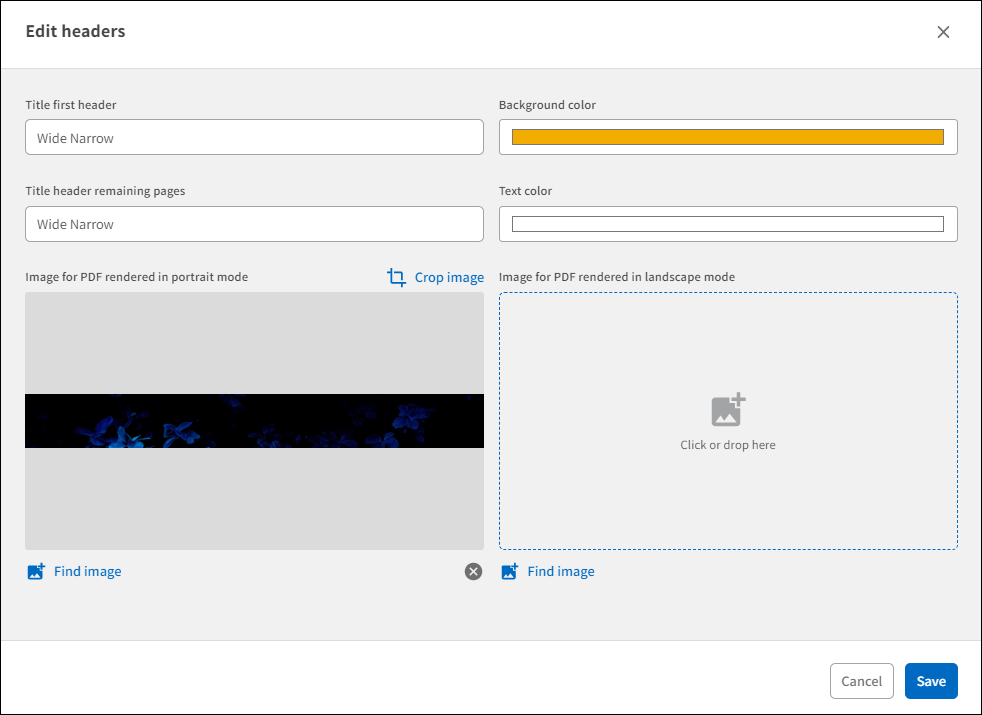This screenshot has width=982, height=715.
Task: Click Title first header input field
Action: point(254,137)
